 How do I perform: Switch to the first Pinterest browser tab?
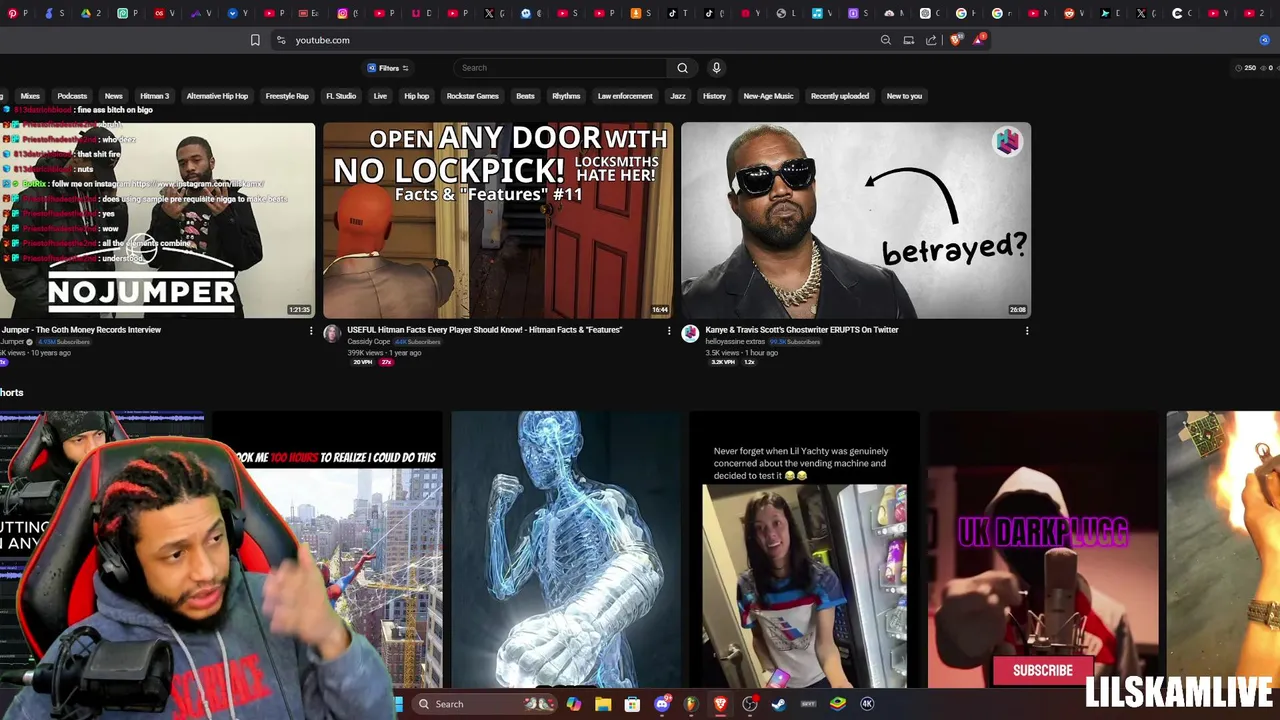[x=17, y=13]
